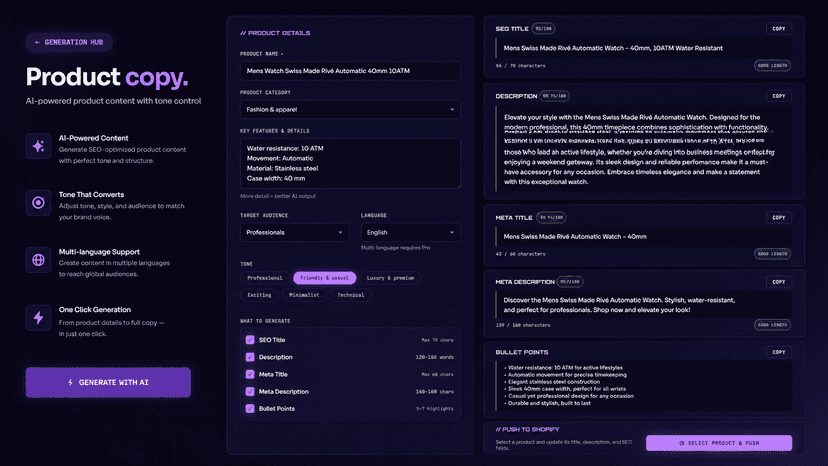
Task: Click Select Product & Push button
Action: point(719,443)
